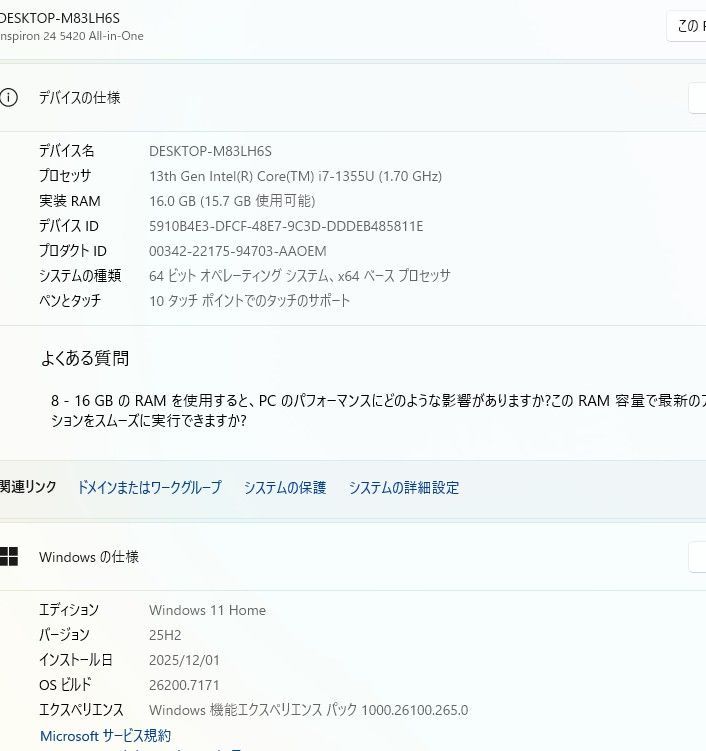Select pen and touch value 10 タッチ ポイント

[250, 301]
